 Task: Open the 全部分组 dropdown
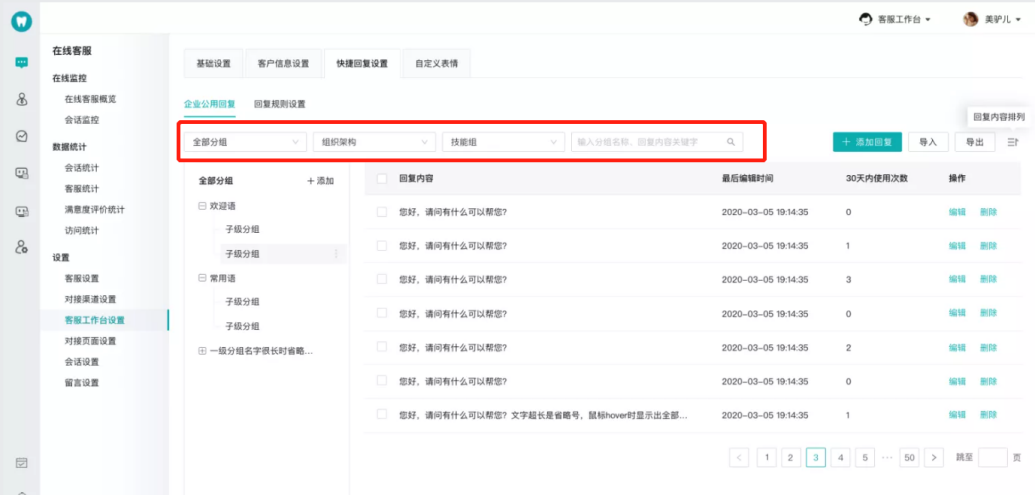245,142
